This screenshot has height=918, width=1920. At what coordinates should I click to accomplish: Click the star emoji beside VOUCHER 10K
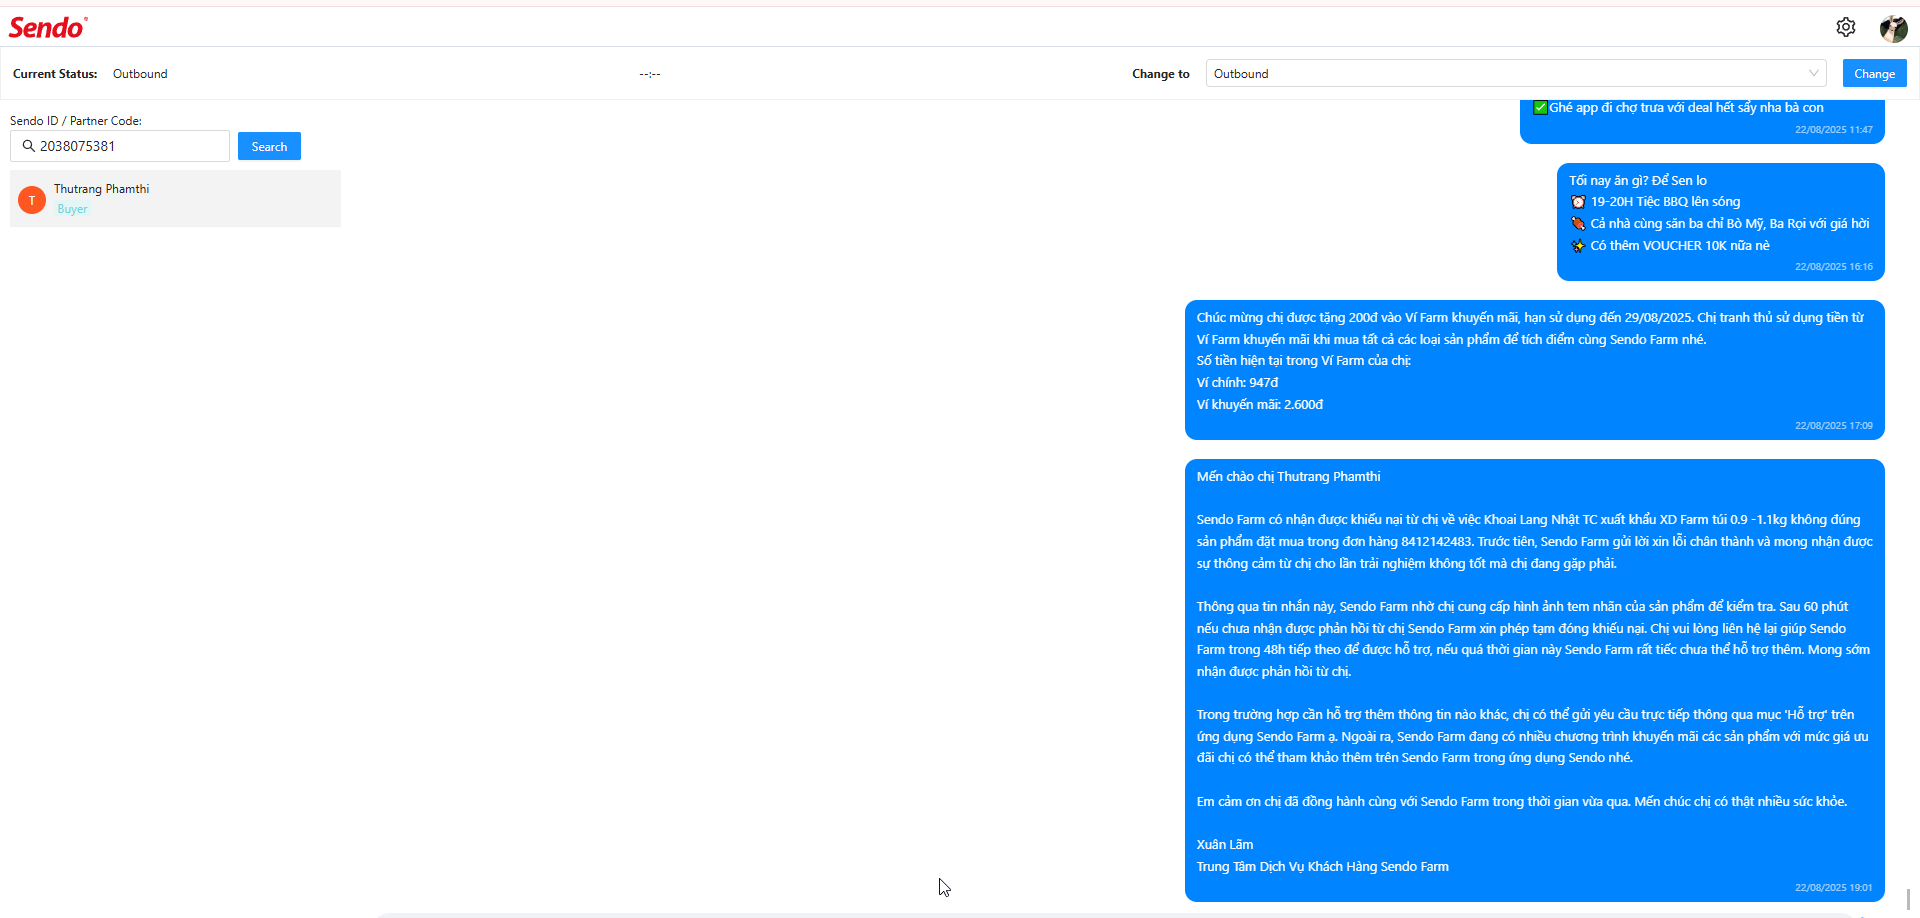[1578, 246]
